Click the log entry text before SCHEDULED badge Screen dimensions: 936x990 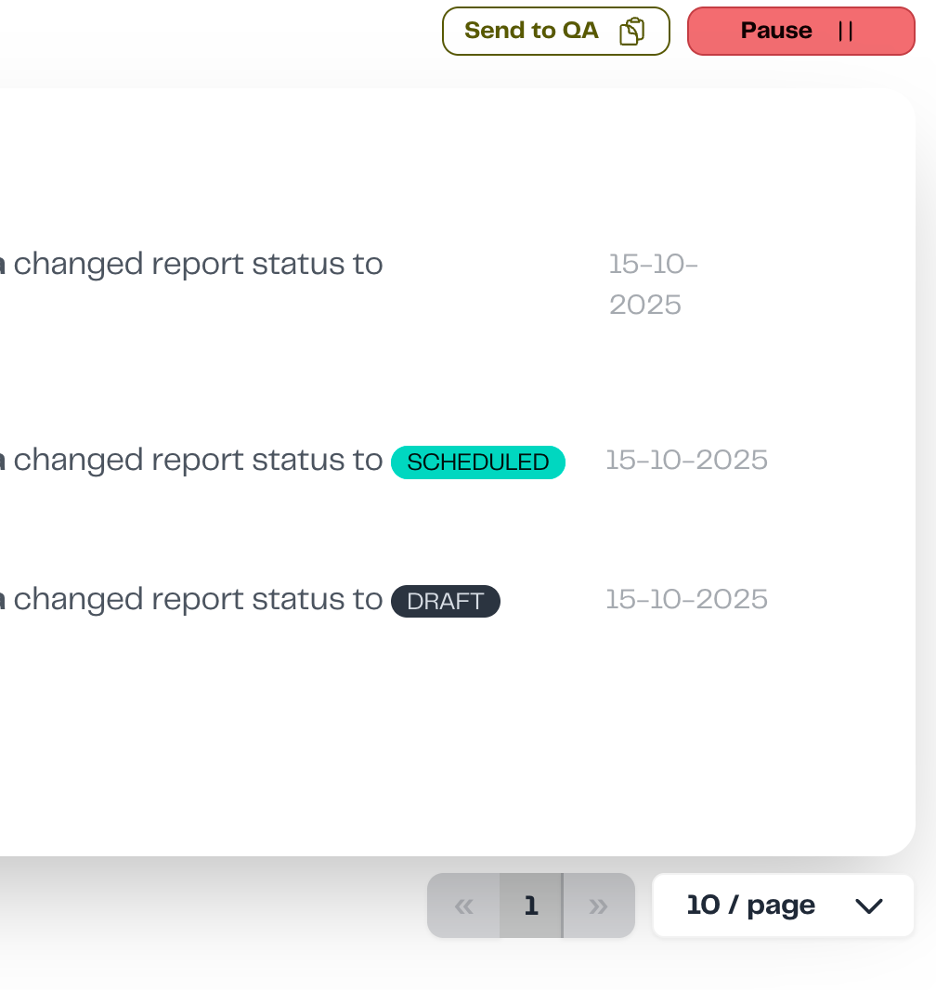(198, 460)
